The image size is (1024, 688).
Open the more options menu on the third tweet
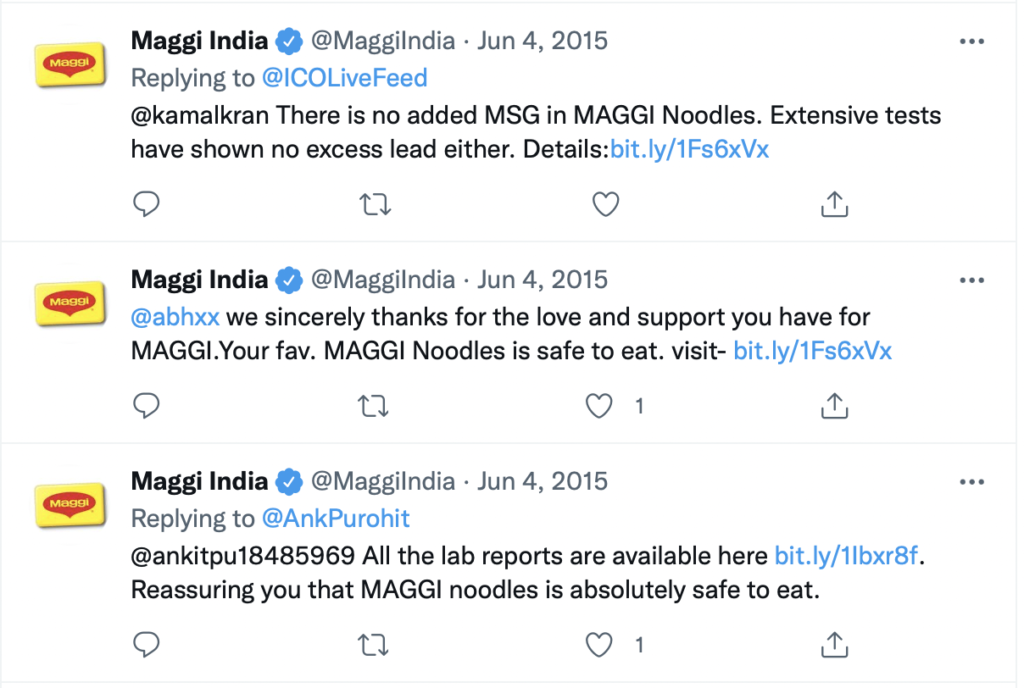[971, 481]
